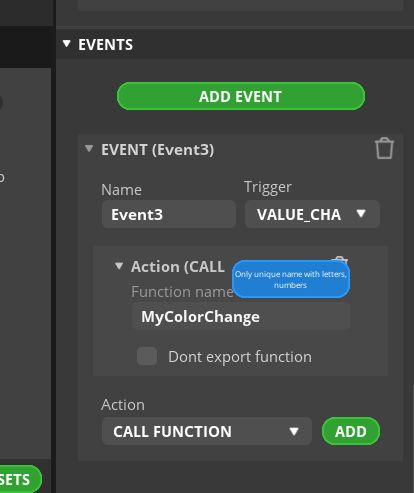Click the Action (CALL header label
This screenshot has width=414, height=493.
click(x=178, y=267)
